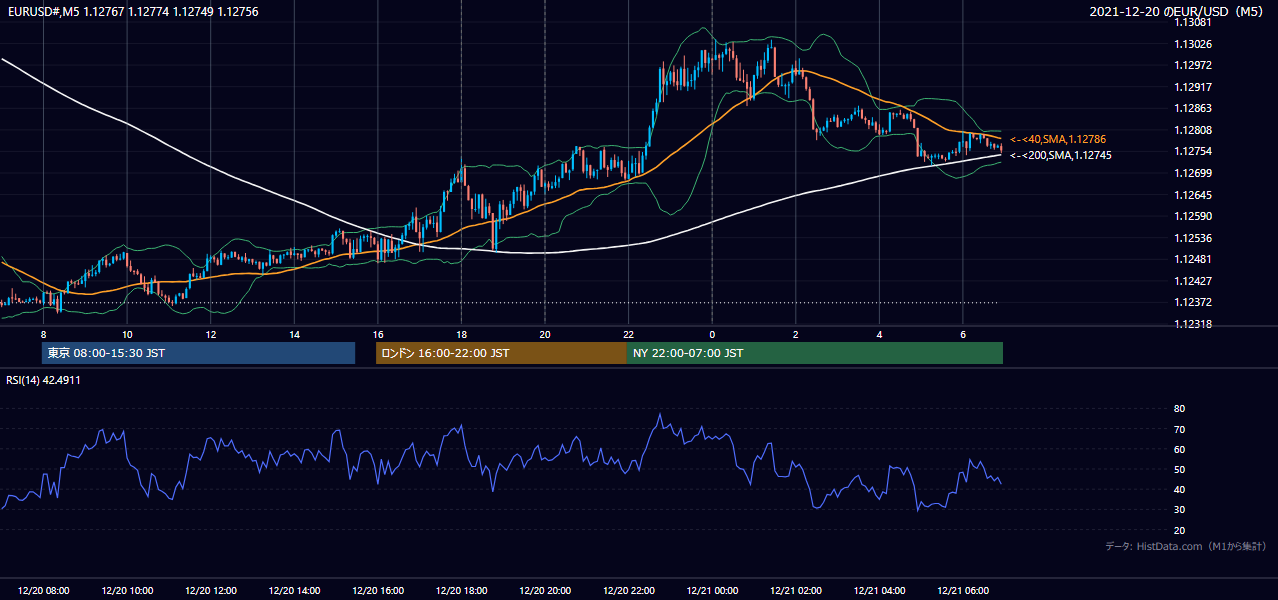Click the 12/21 00:00 timestamp
Screen dimensions: 1278x600
pos(712,591)
